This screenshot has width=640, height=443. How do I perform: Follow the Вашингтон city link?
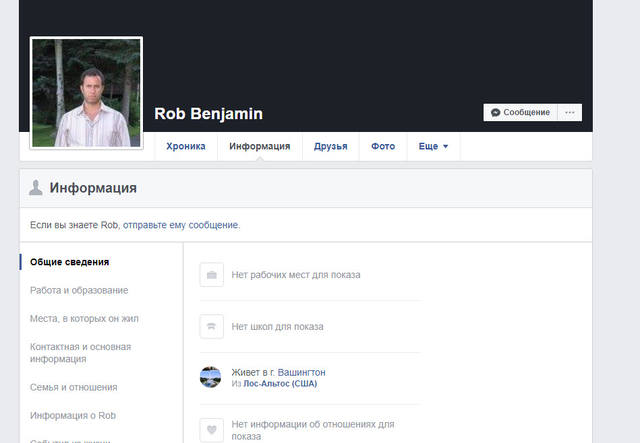301,372
